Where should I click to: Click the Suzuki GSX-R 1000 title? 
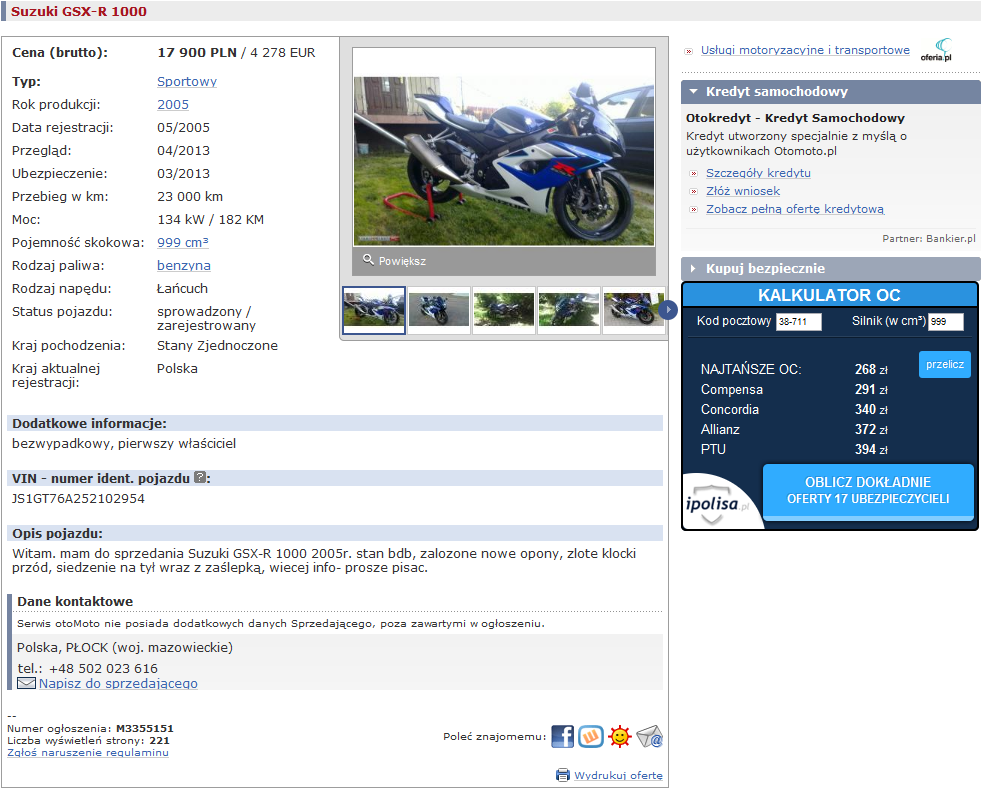point(79,11)
